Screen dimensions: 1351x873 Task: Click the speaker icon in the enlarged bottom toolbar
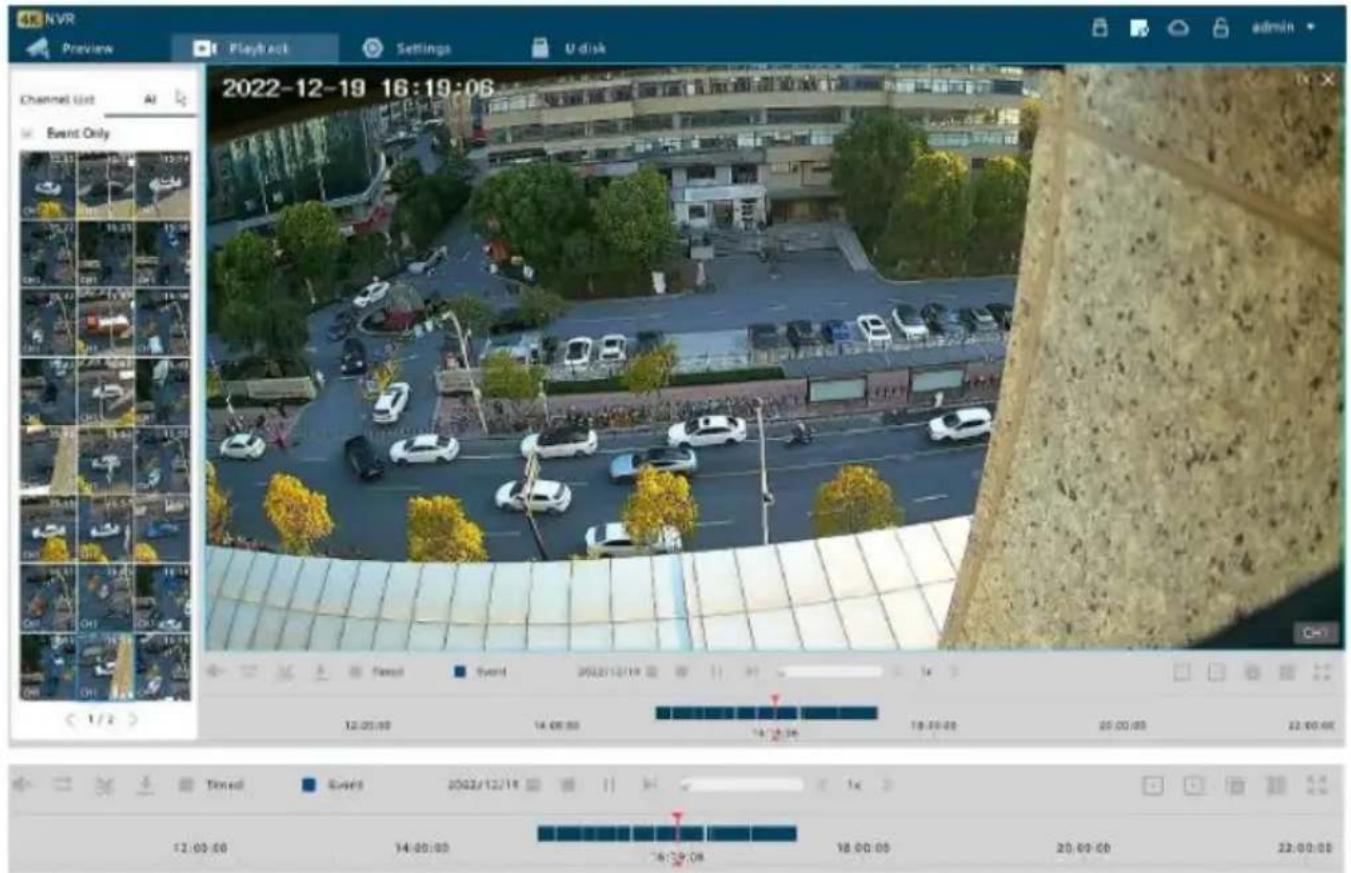pos(22,786)
